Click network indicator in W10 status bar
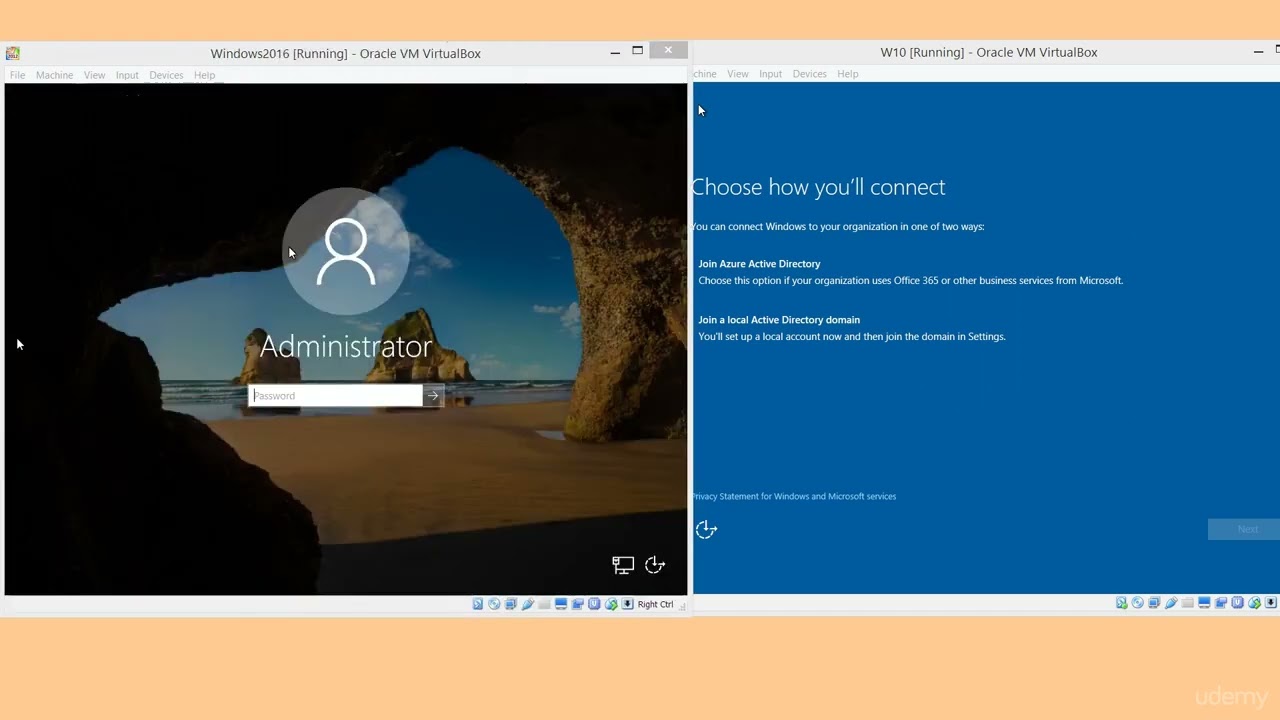 coord(1154,603)
